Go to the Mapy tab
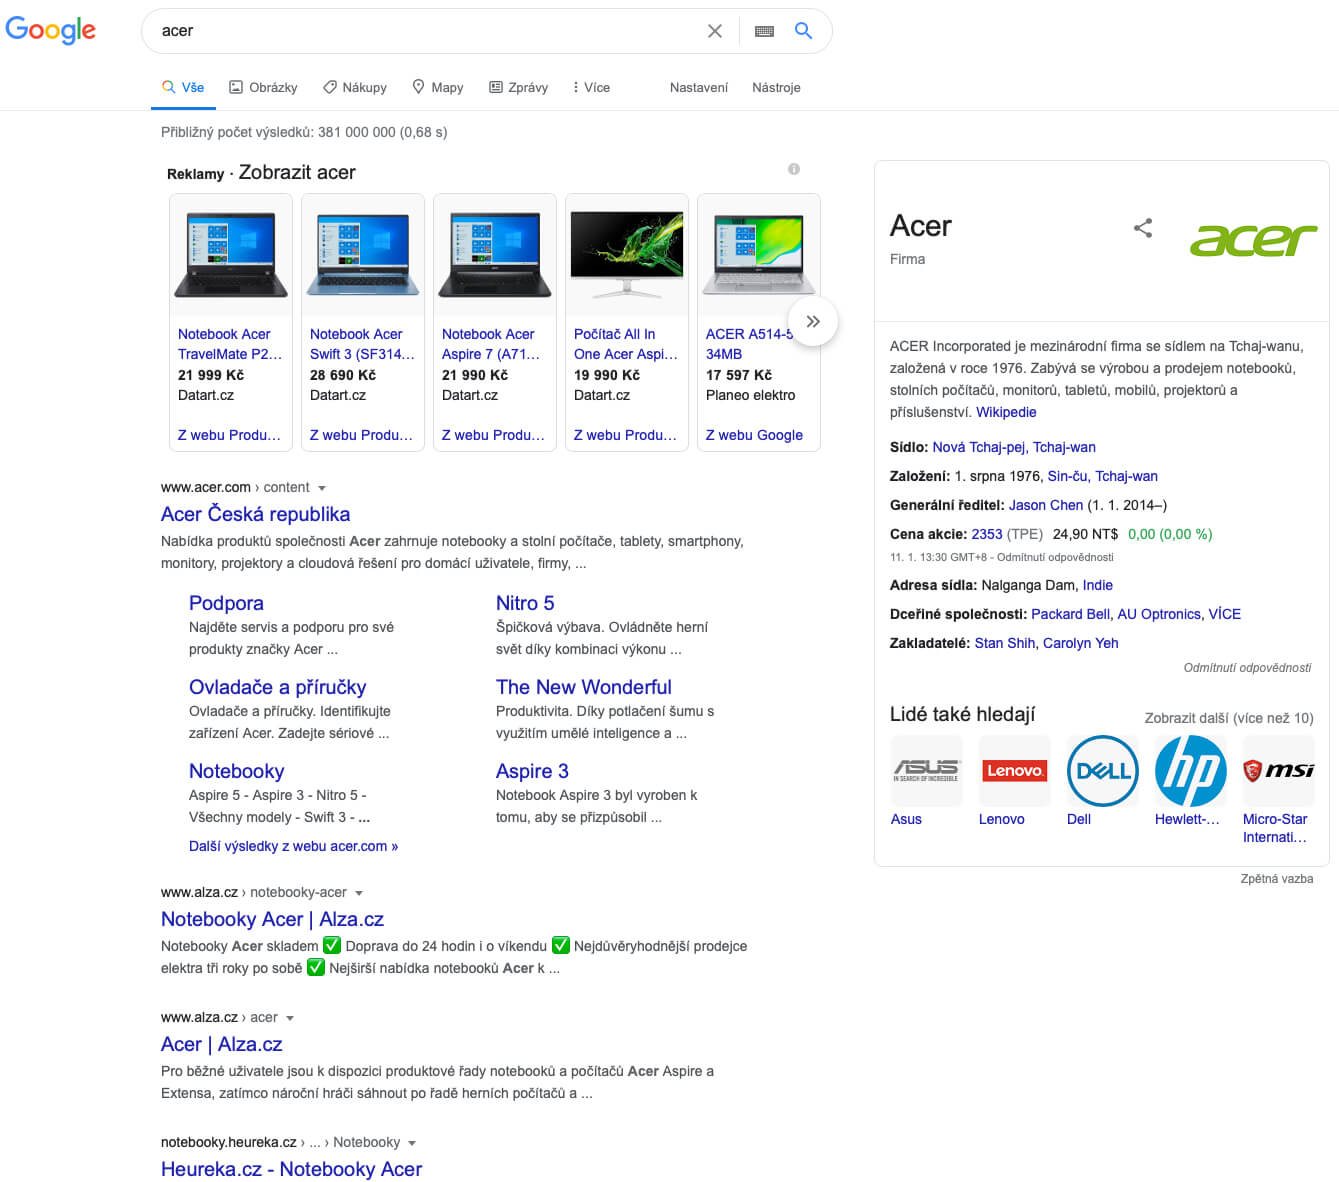Screen dimensions: 1339x1182 pyautogui.click(x=438, y=88)
